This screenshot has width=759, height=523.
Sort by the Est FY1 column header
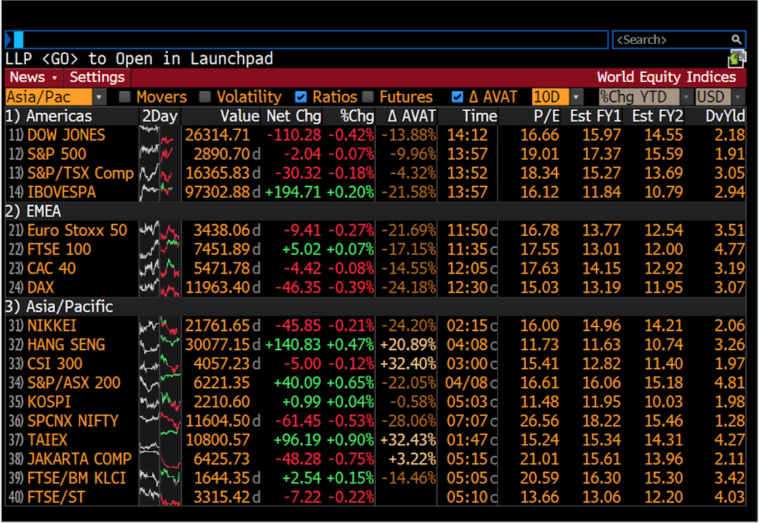pyautogui.click(x=595, y=116)
